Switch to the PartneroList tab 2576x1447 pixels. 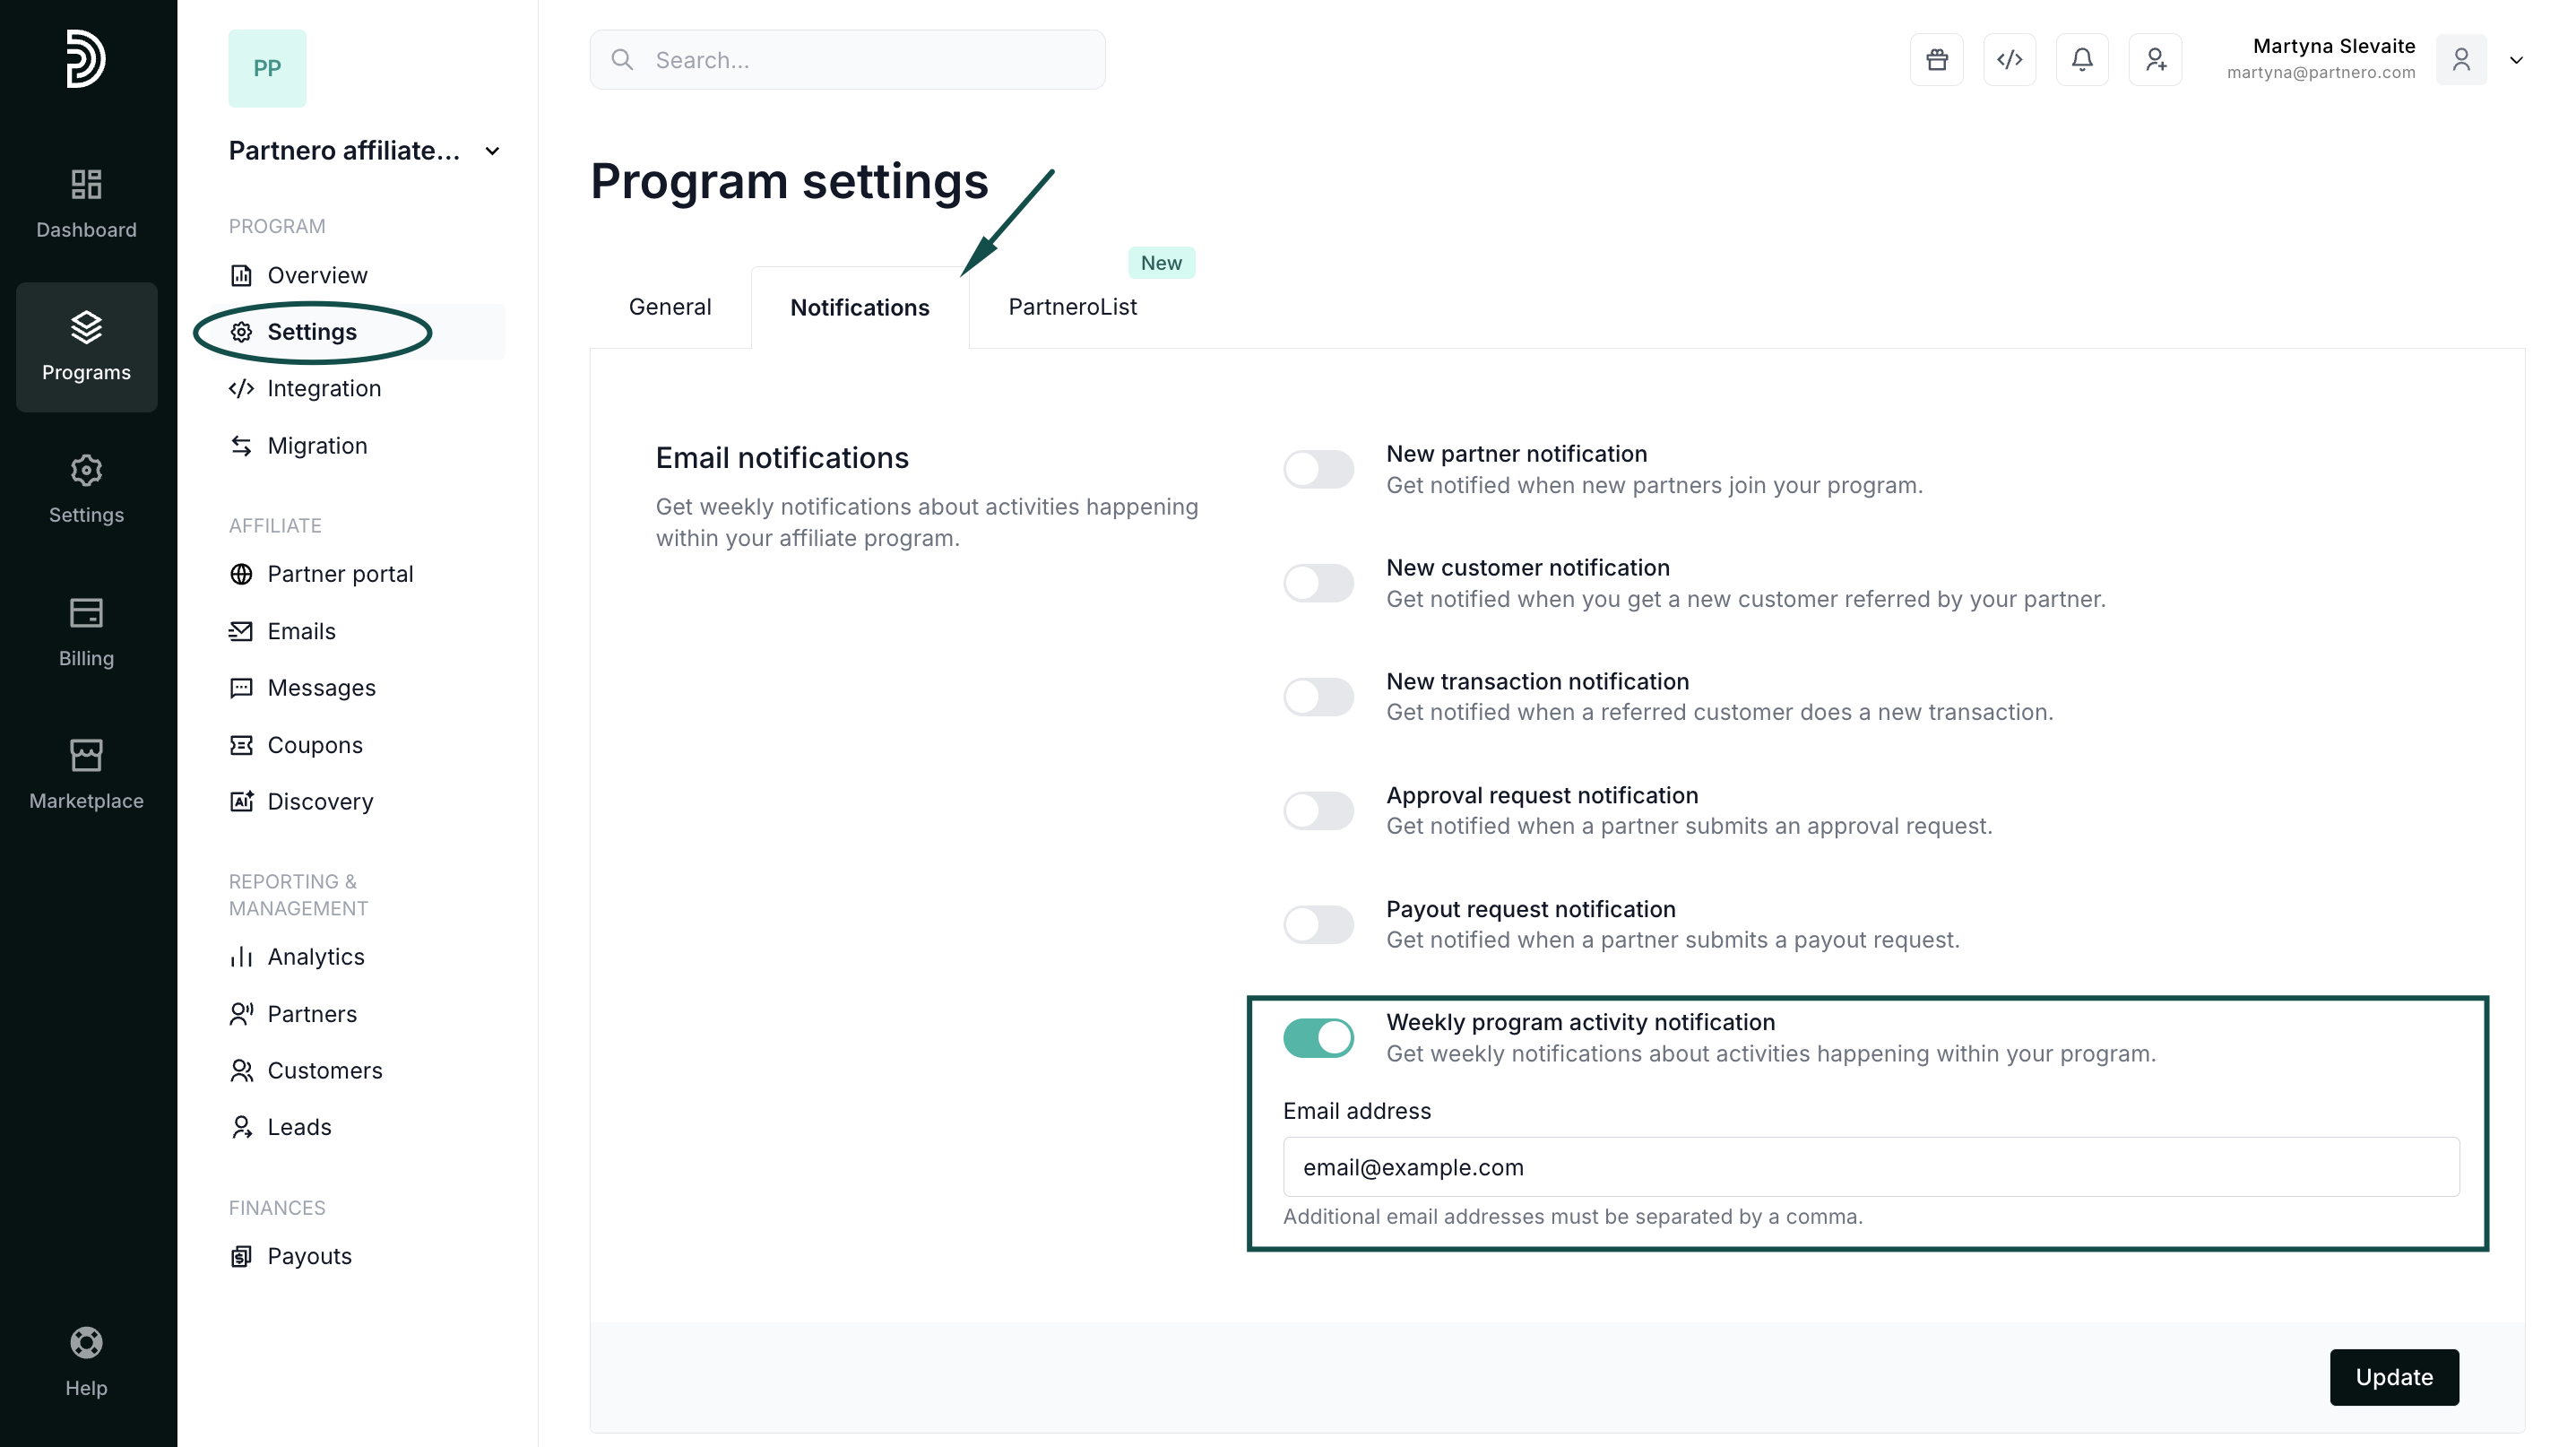pyautogui.click(x=1072, y=307)
